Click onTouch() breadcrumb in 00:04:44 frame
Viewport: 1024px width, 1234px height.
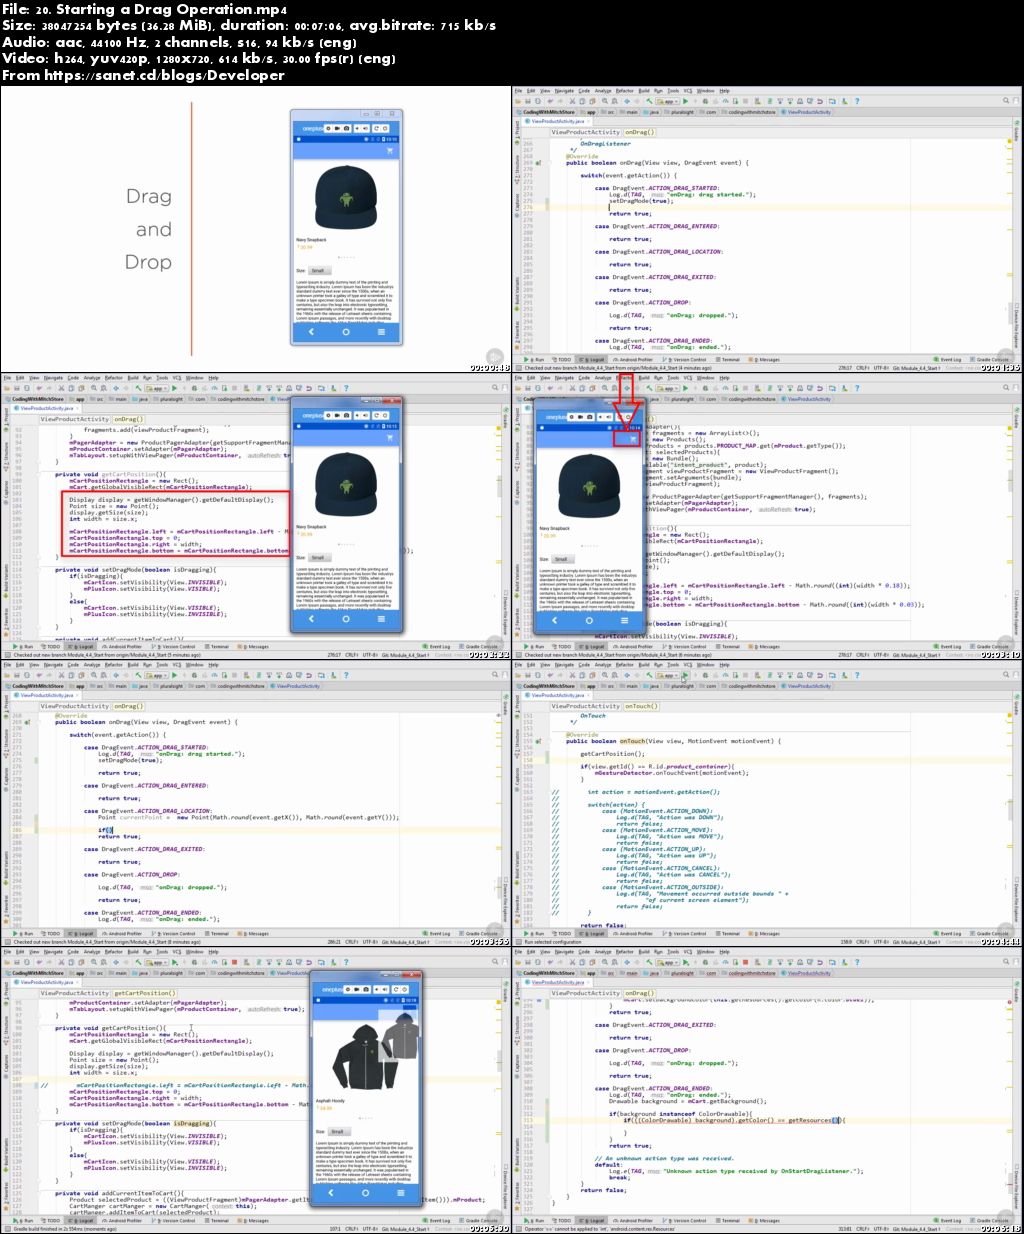[x=641, y=706]
